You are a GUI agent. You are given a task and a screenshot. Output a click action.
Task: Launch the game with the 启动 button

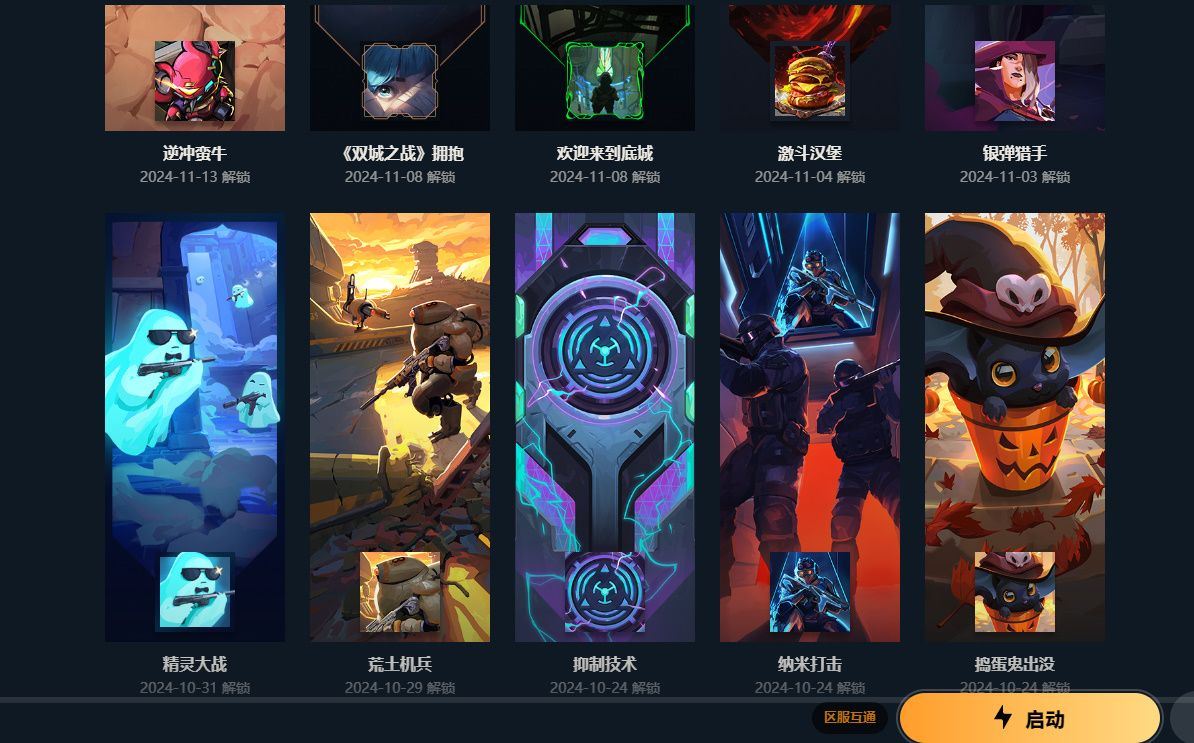[x=1030, y=718]
